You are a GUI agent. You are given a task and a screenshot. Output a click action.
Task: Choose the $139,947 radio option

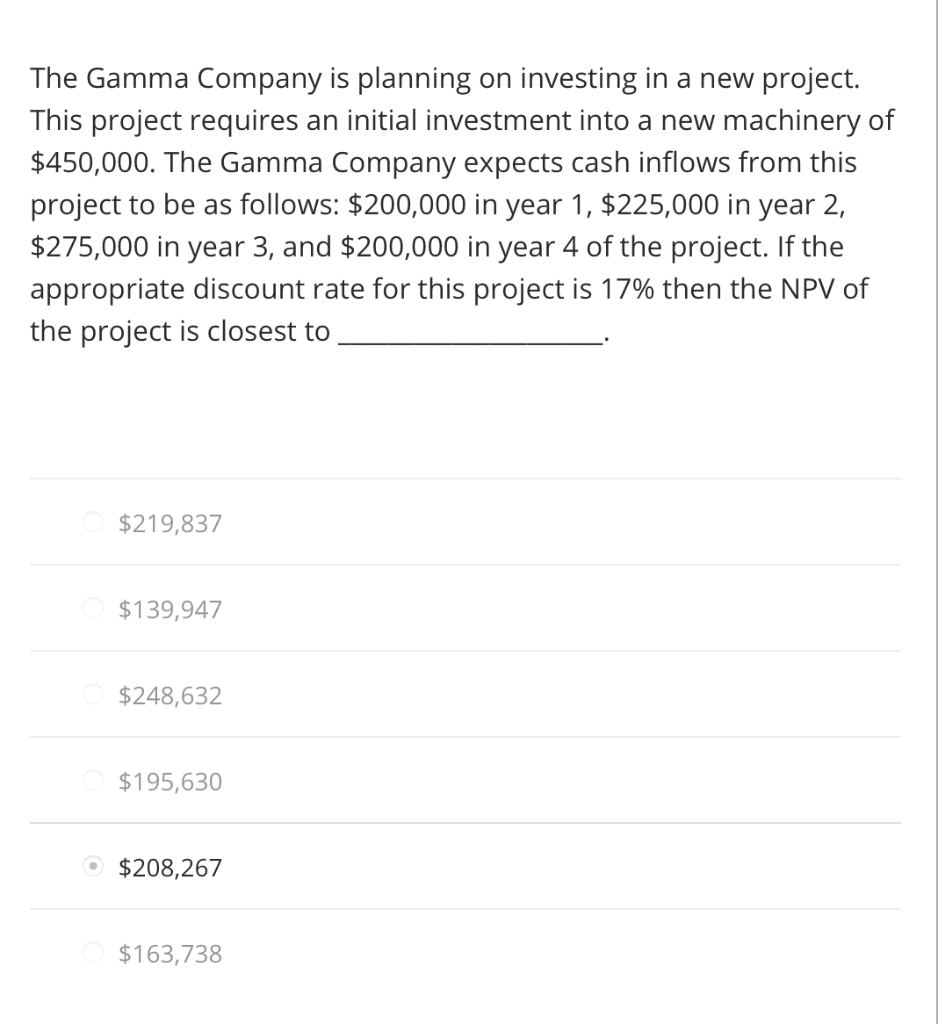coord(93,608)
